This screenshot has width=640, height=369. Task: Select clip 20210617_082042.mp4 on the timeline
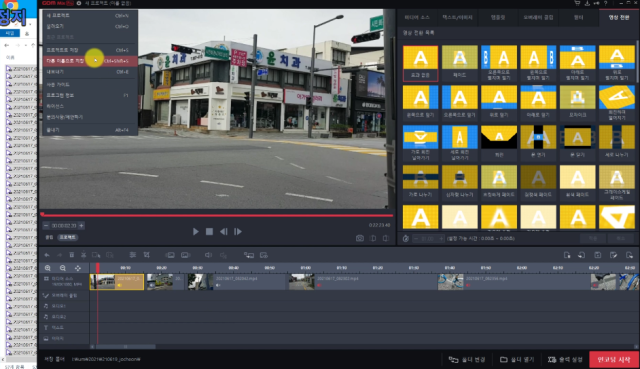[x=238, y=282]
